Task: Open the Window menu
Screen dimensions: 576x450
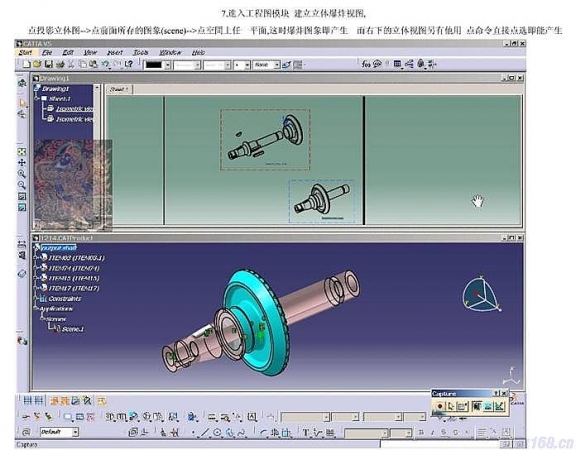Action: pyautogui.click(x=170, y=53)
